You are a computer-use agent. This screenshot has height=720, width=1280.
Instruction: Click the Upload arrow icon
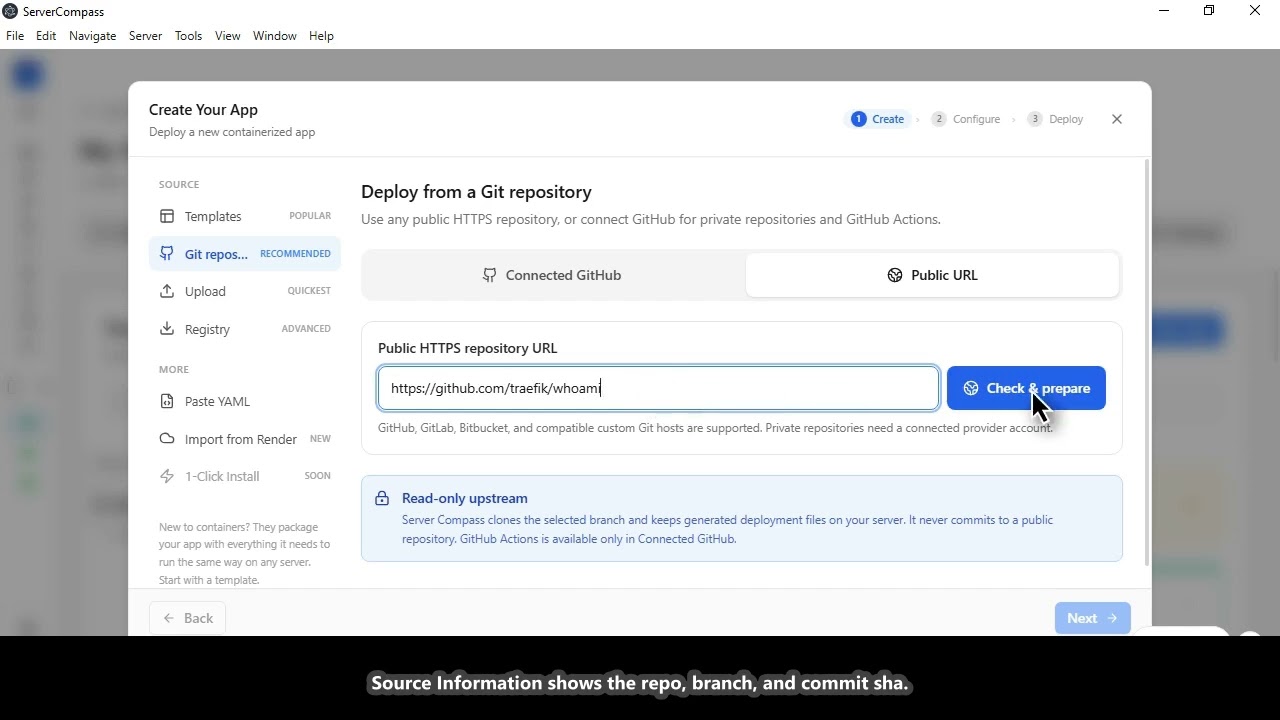pyautogui.click(x=167, y=291)
